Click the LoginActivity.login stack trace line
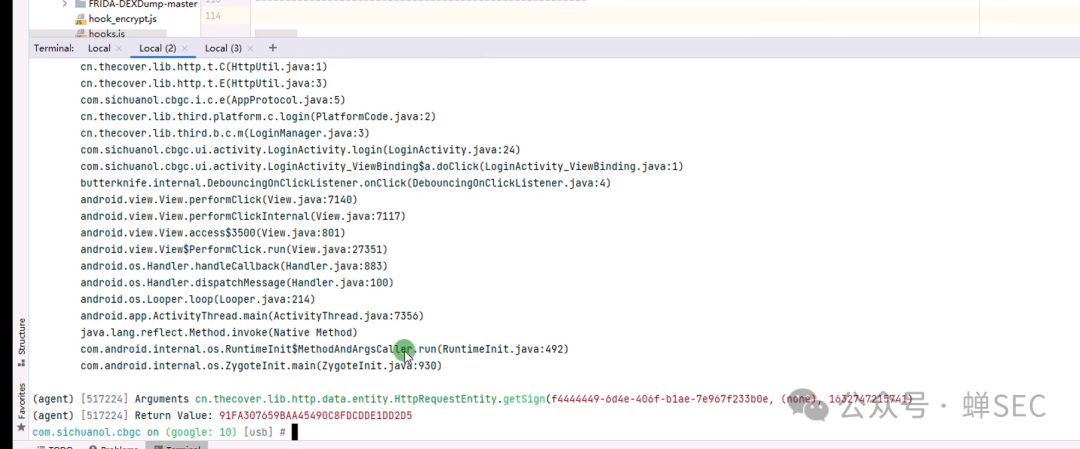The width and height of the screenshot is (1080, 449). pos(300,149)
